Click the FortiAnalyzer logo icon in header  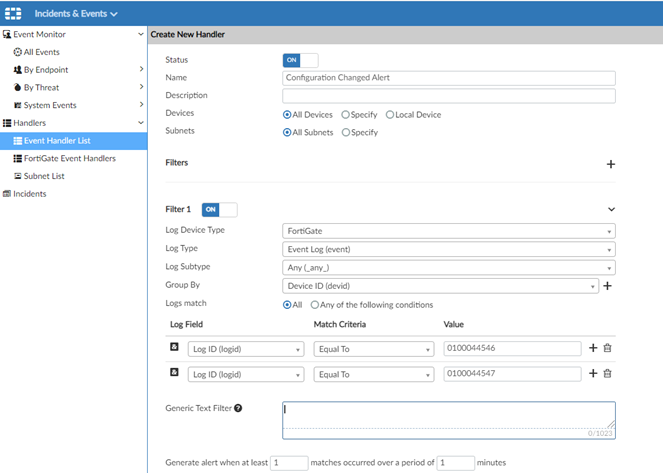tap(14, 14)
